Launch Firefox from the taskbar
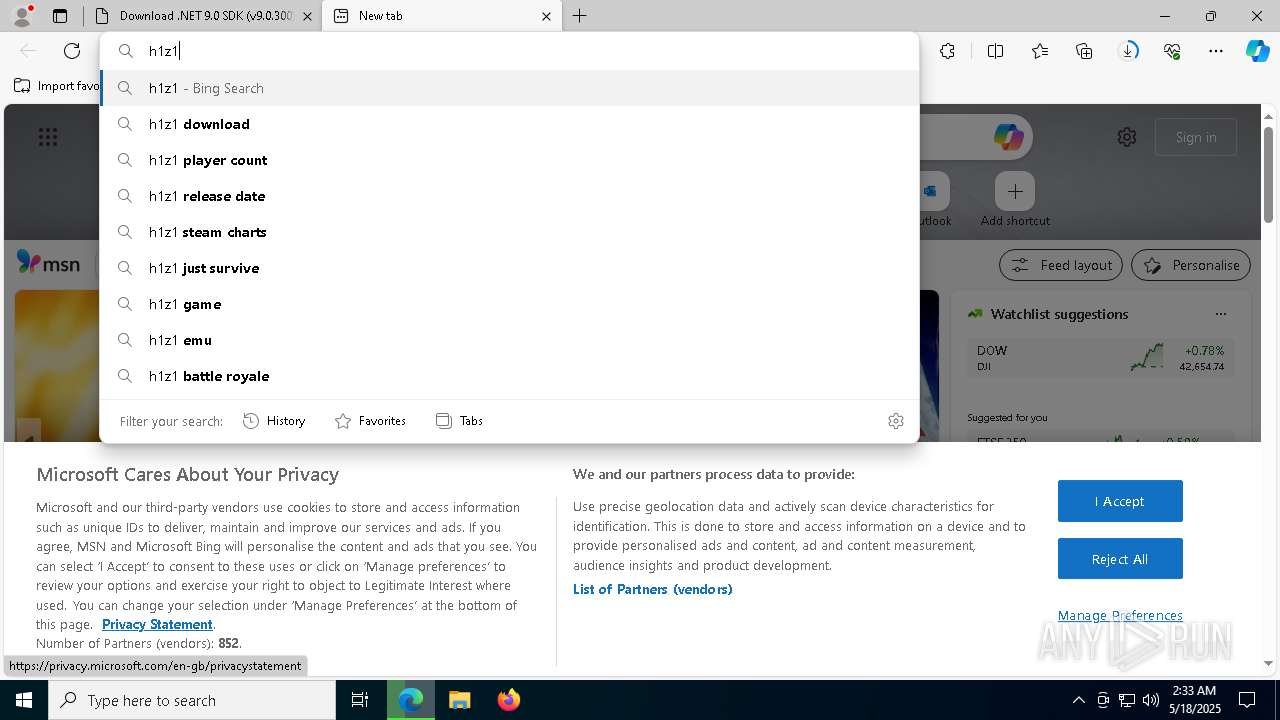Screen dimensions: 1280x720 point(509,700)
